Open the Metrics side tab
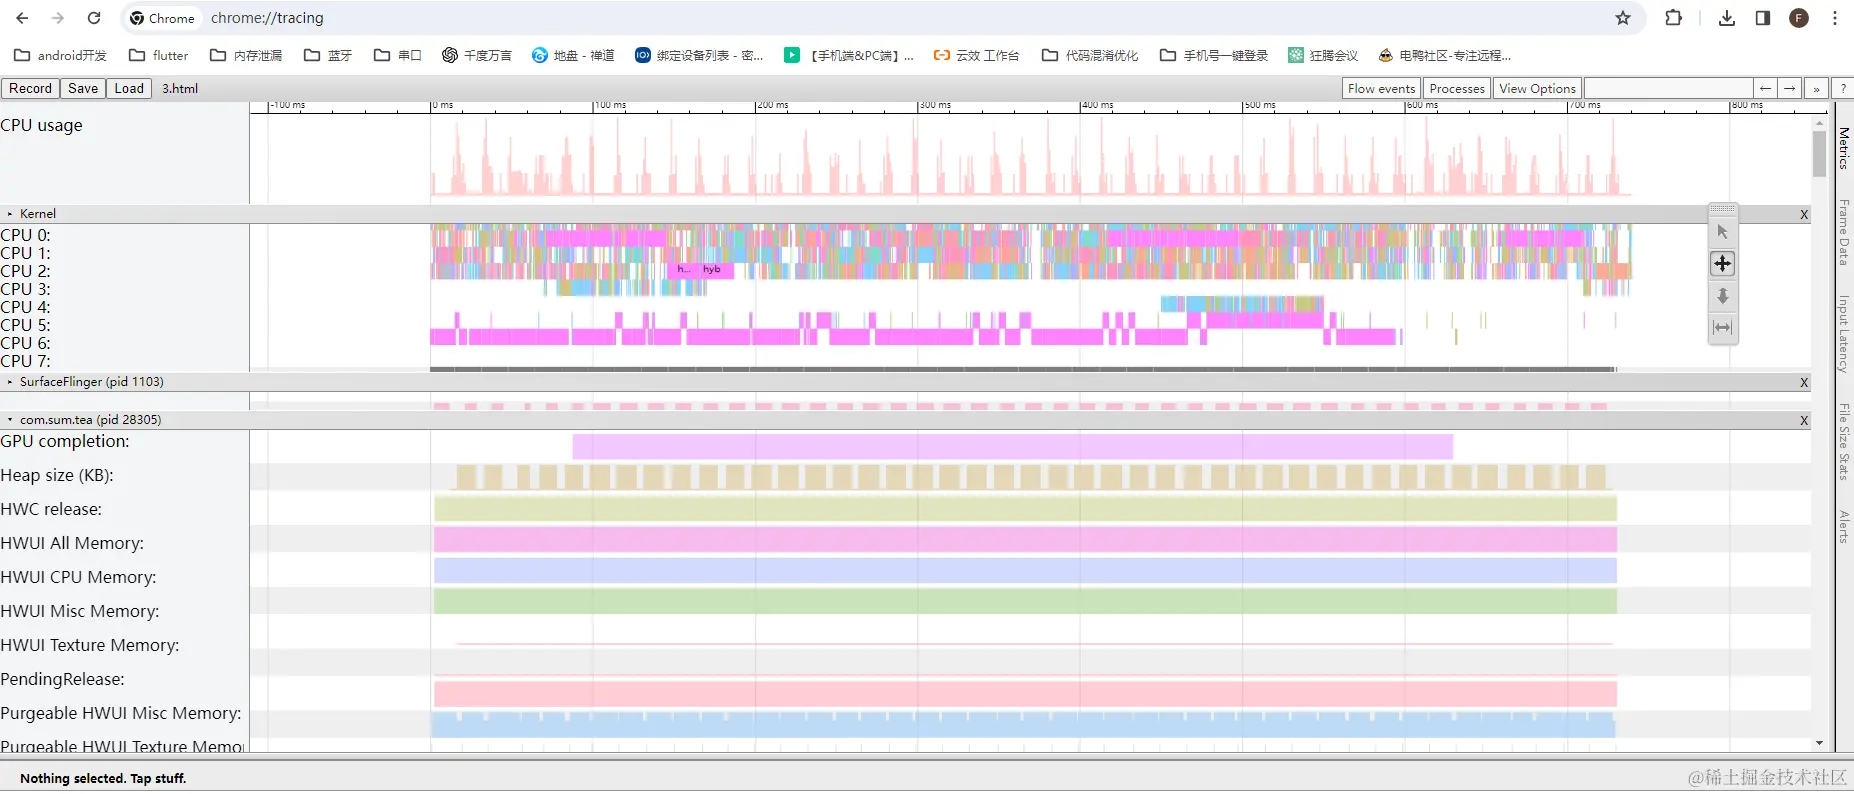Screen dimensions: 1854x794 (x=1844, y=148)
